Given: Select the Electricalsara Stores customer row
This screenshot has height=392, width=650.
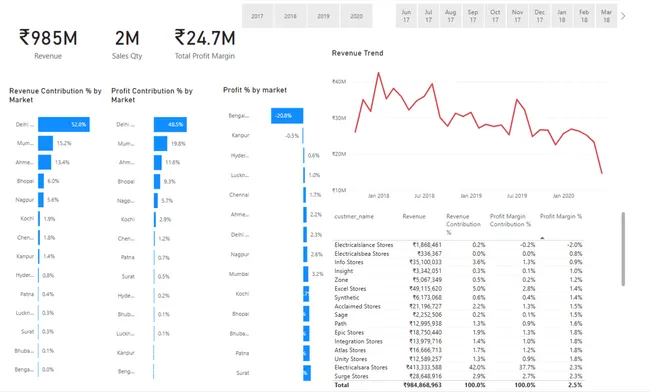Looking at the screenshot, I should coord(458,368).
